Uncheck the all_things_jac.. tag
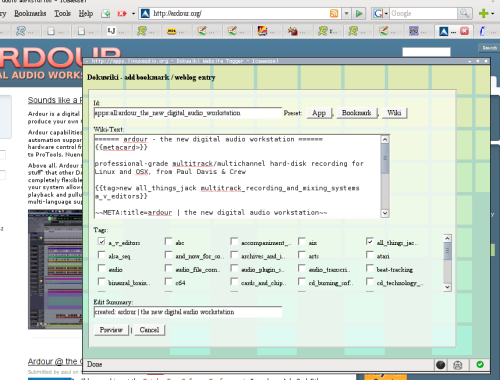 point(370,241)
